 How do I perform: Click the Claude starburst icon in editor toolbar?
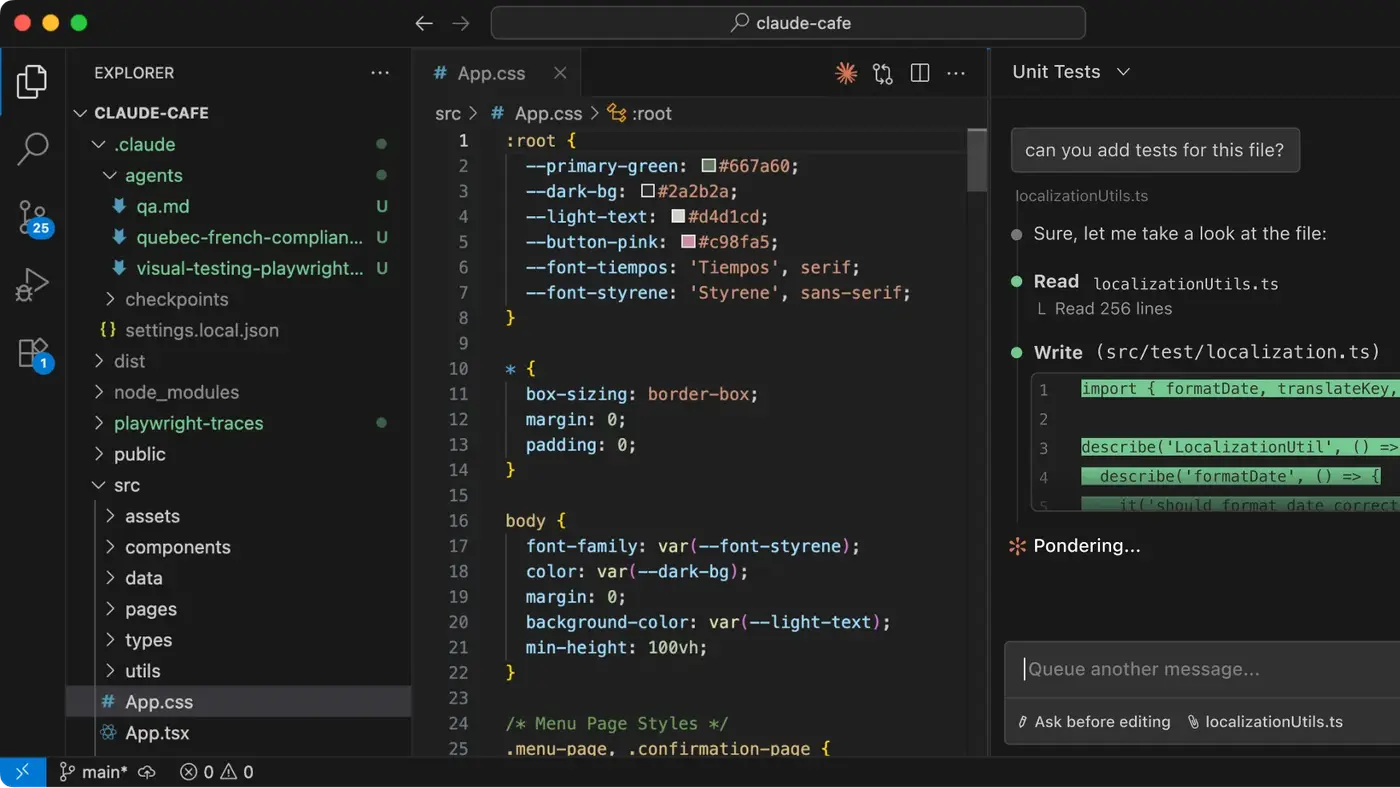(x=846, y=73)
